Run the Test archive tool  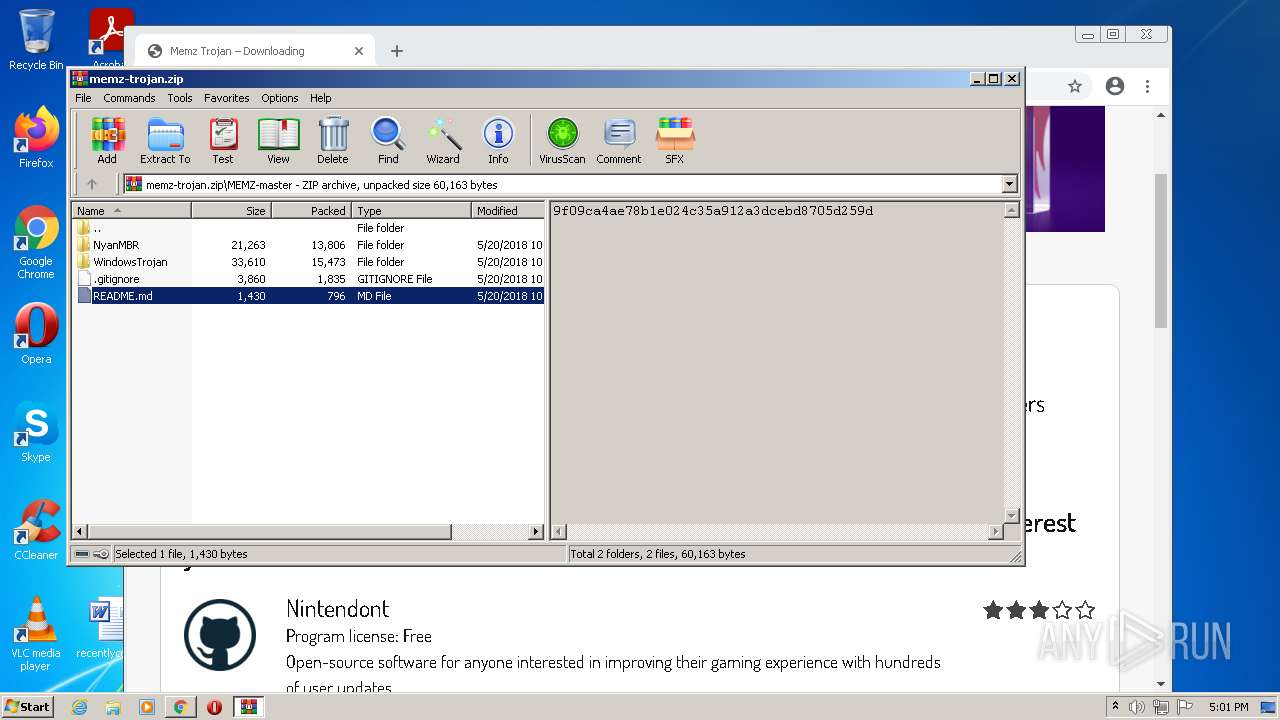(223, 140)
